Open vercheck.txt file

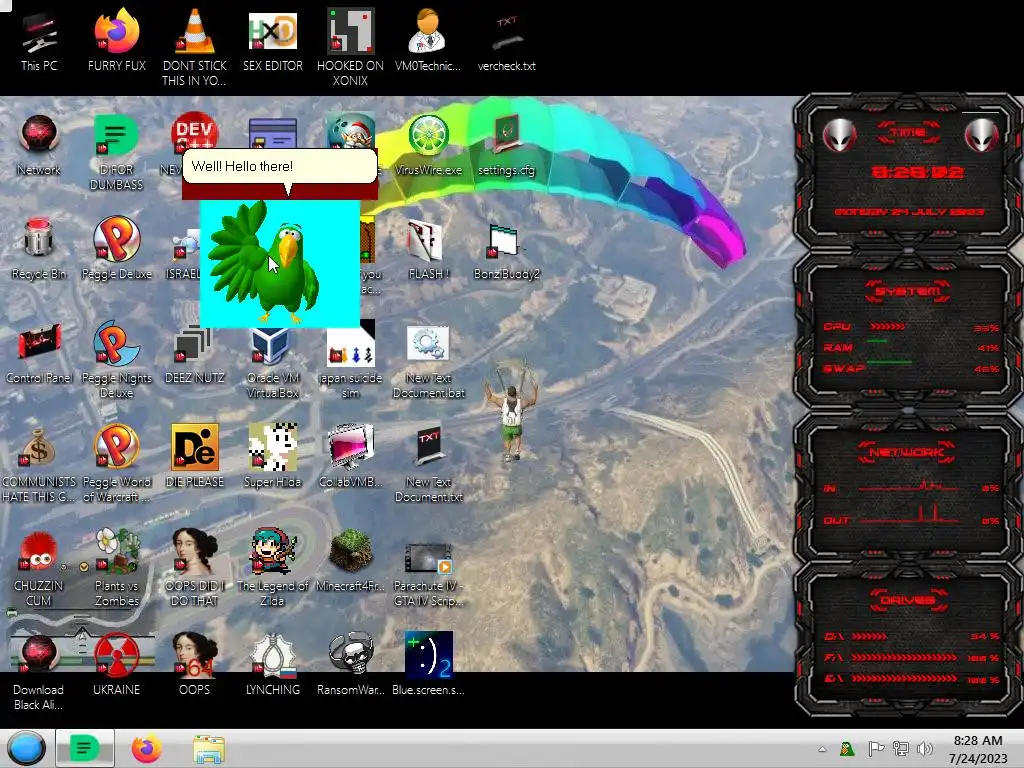pyautogui.click(x=506, y=40)
